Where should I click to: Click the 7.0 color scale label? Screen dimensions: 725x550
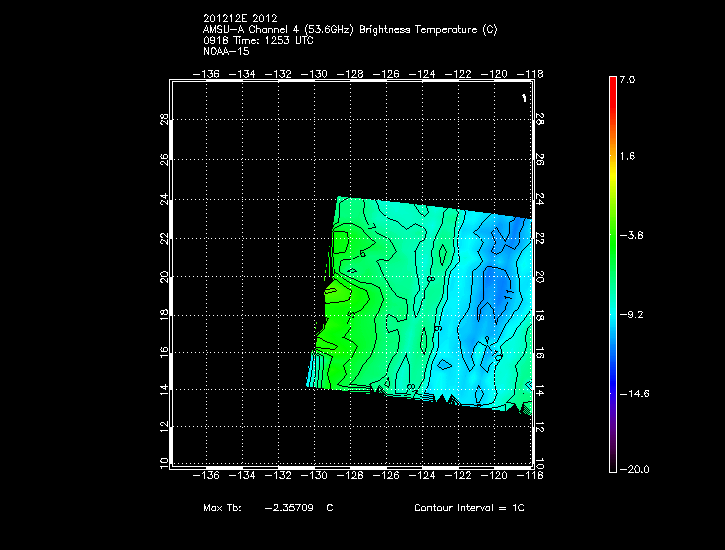coord(626,79)
